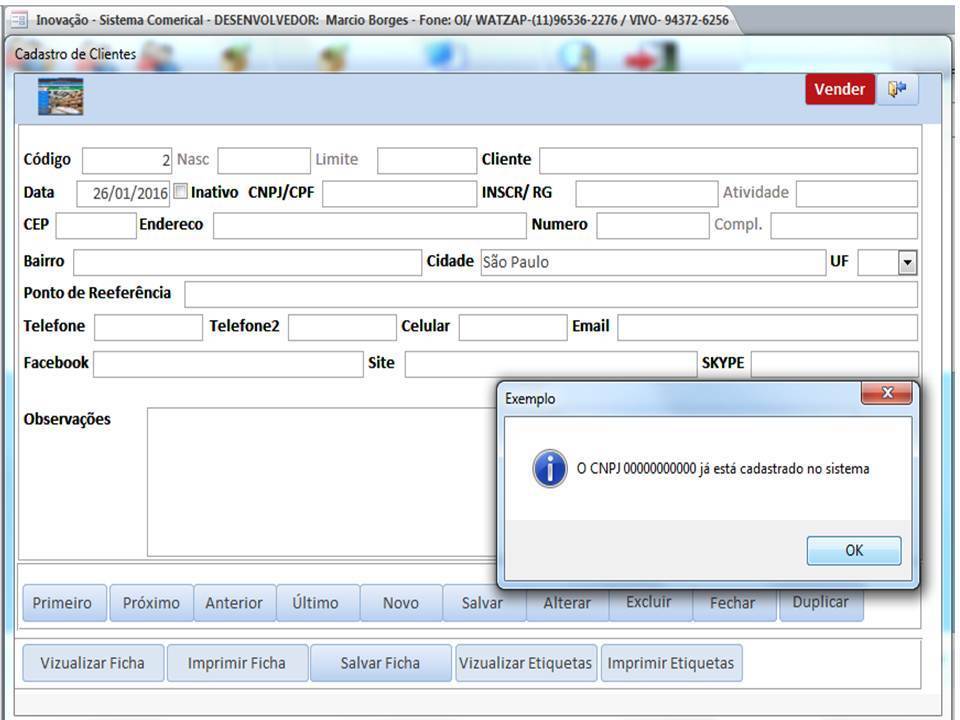Click the dialog message about CNPJ 00000000000

(723, 469)
